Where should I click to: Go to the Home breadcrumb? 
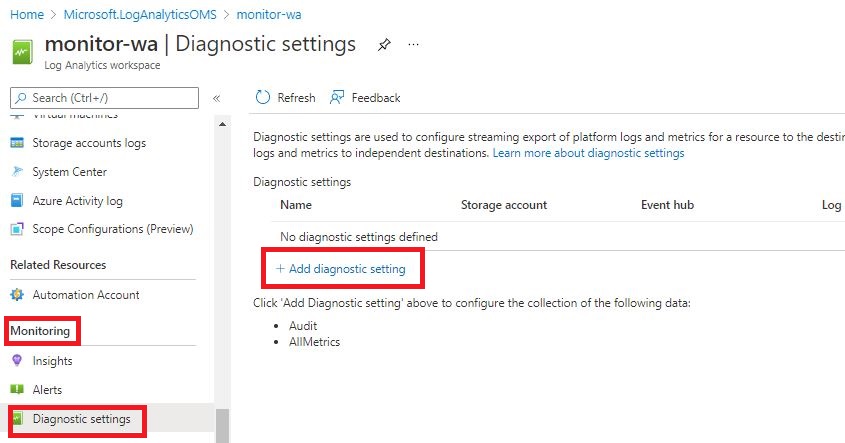coord(27,15)
